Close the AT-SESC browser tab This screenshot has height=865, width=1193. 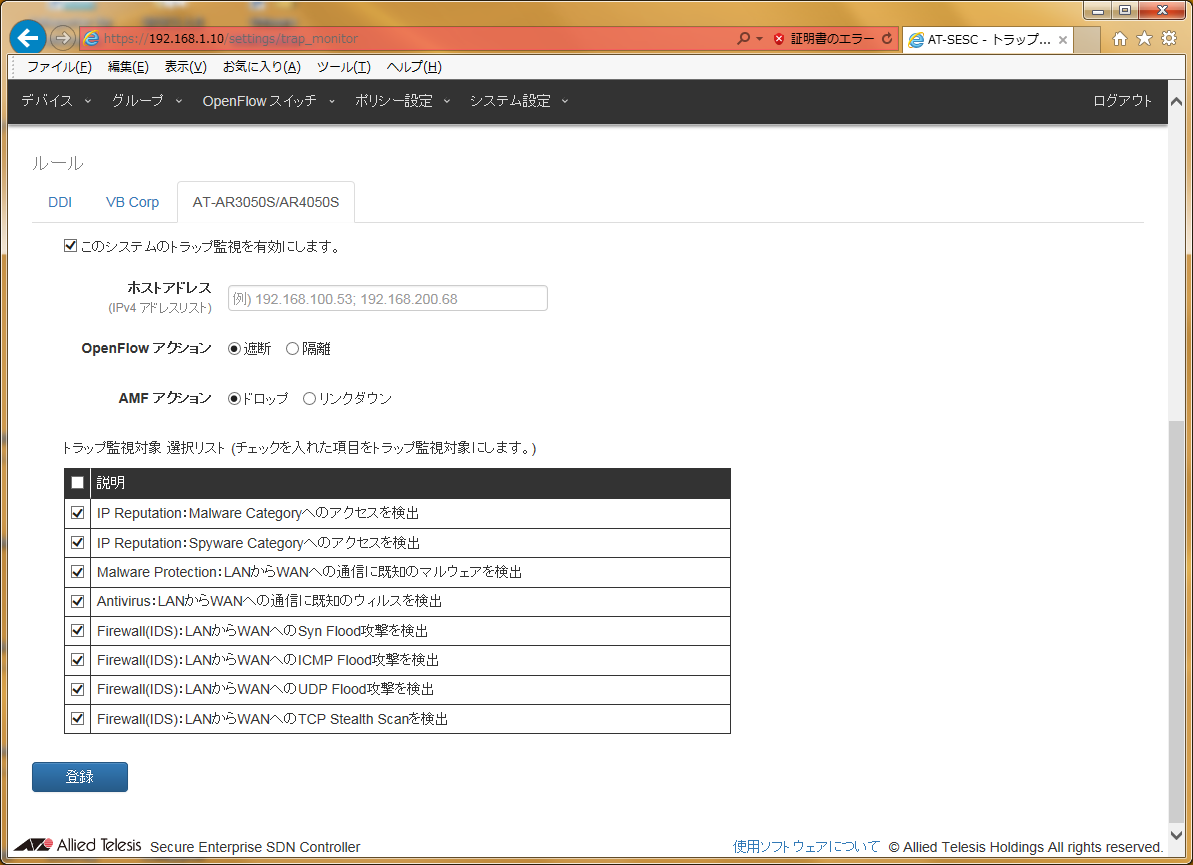click(1063, 40)
